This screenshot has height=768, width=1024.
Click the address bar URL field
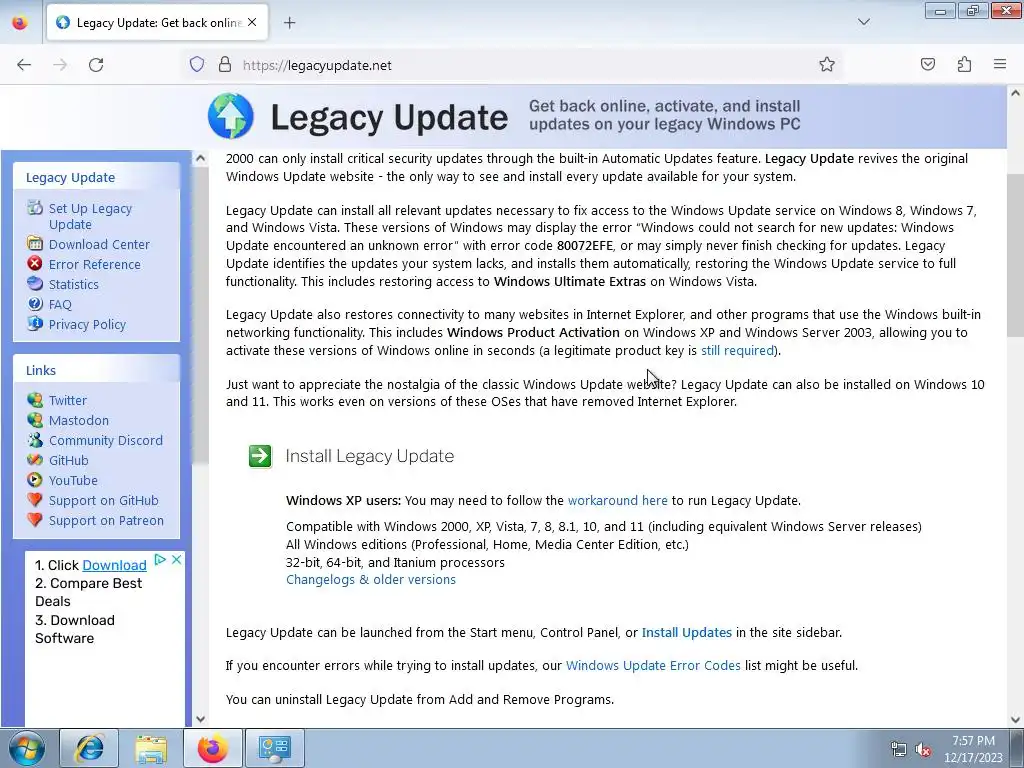tap(512, 65)
